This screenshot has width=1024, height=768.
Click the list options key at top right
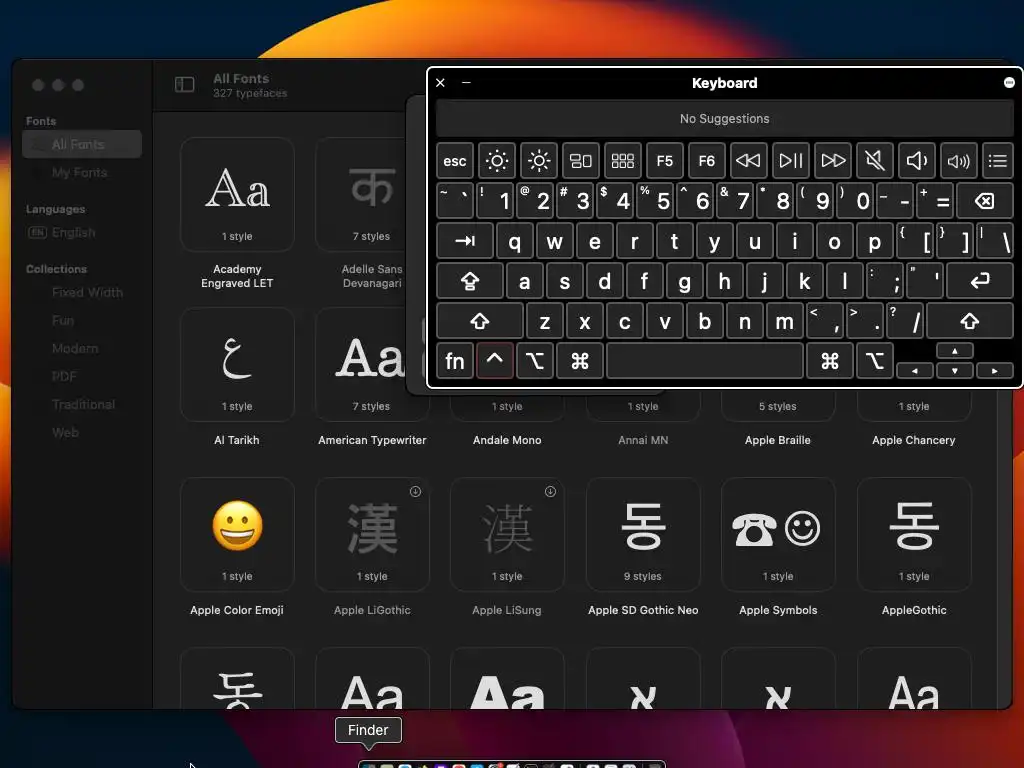coord(997,161)
